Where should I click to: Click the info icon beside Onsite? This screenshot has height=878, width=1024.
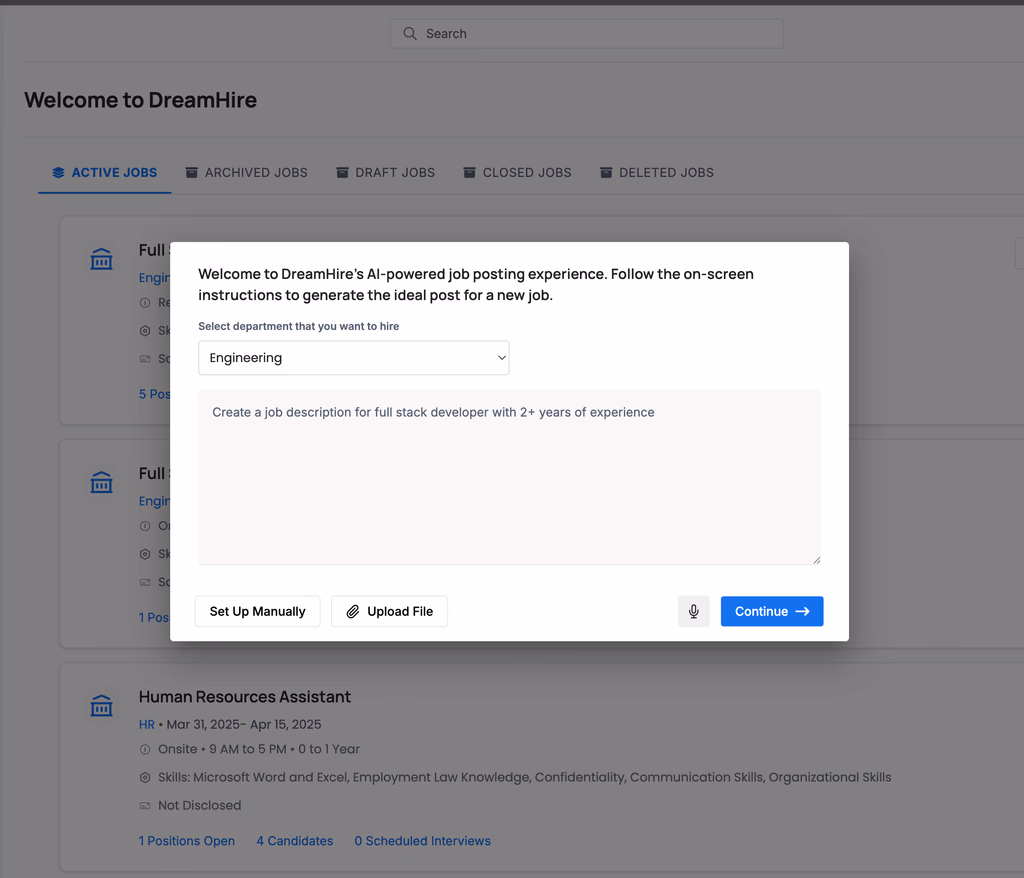pos(145,749)
